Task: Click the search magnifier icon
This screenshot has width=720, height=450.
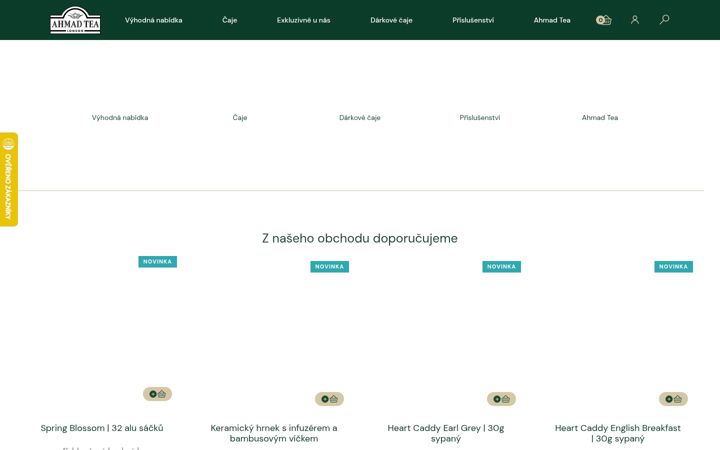Action: tap(664, 19)
